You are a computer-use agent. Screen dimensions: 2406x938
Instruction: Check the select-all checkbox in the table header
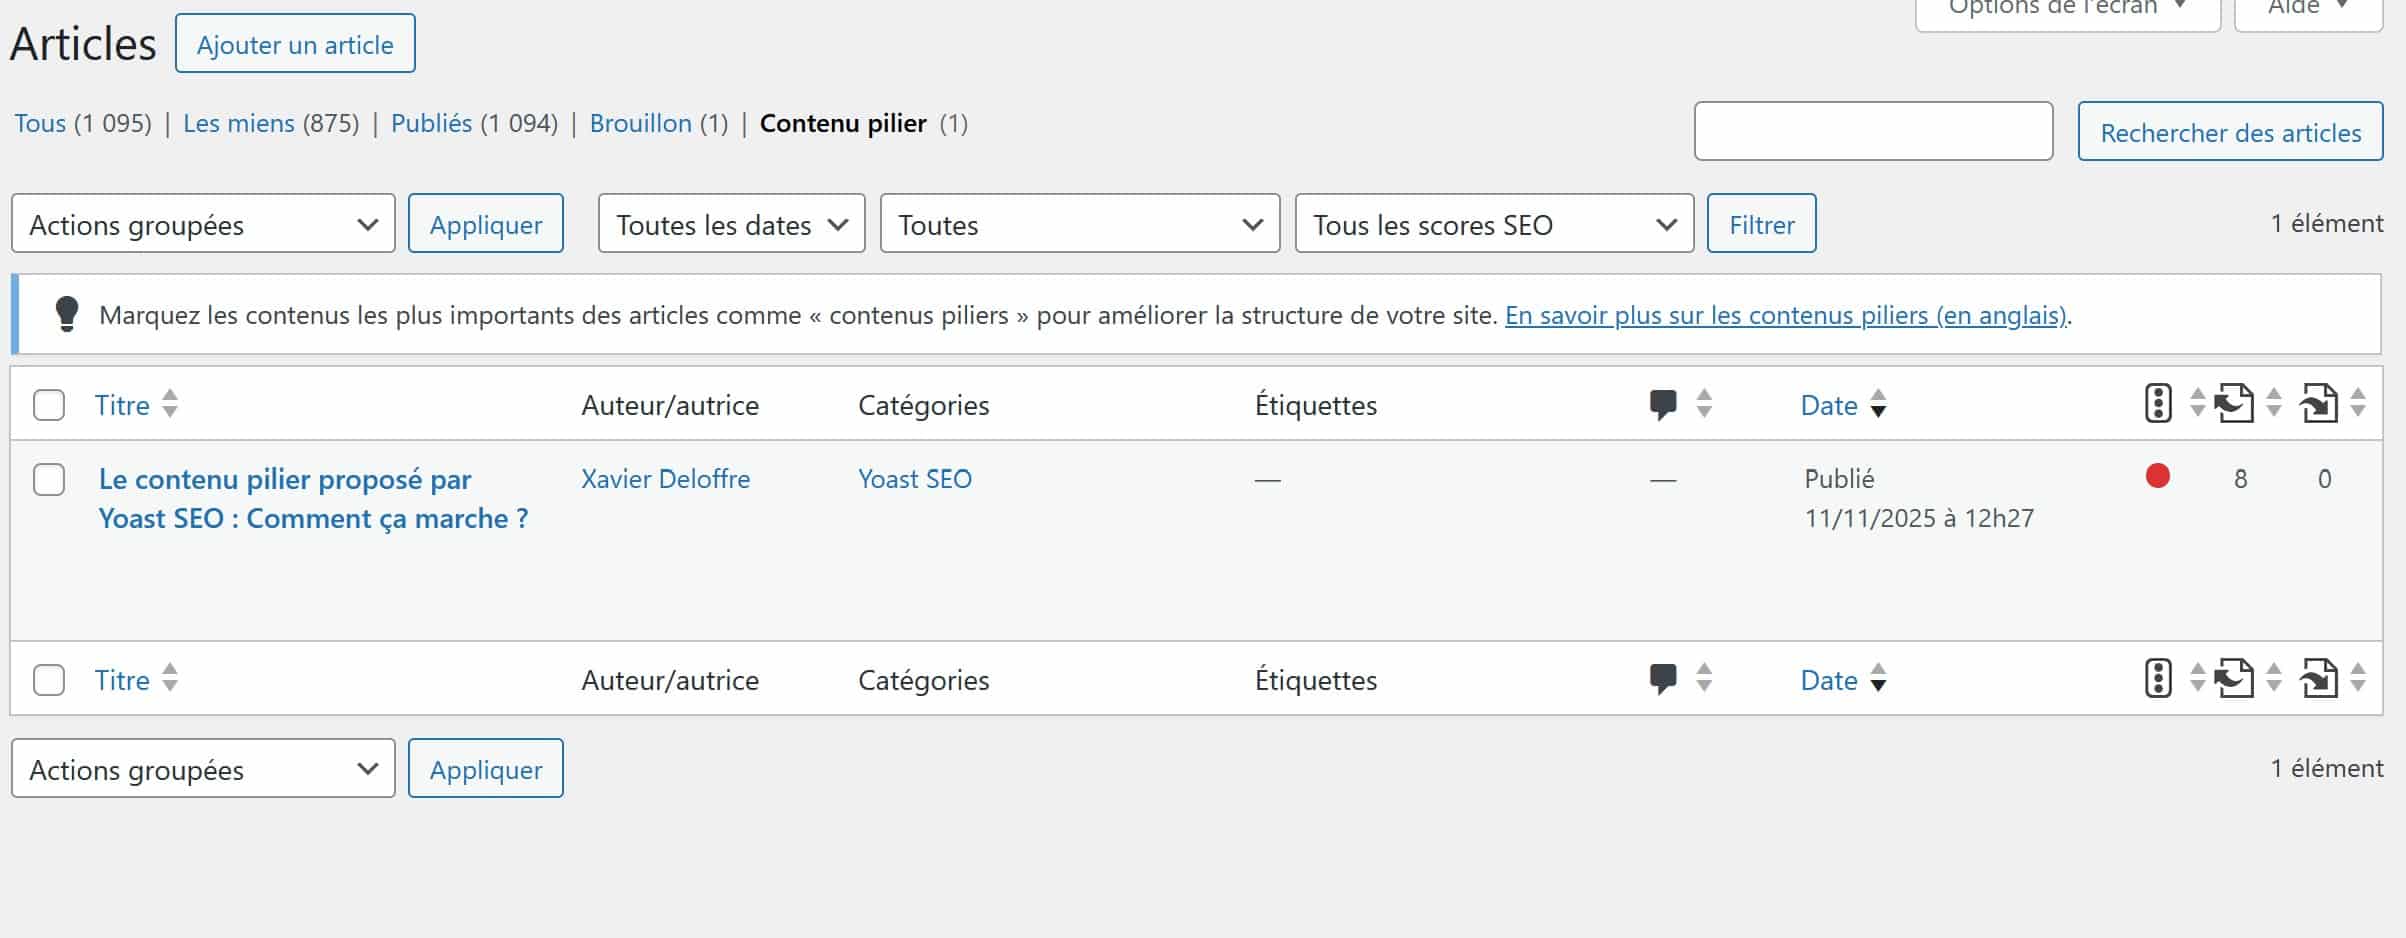(x=48, y=404)
